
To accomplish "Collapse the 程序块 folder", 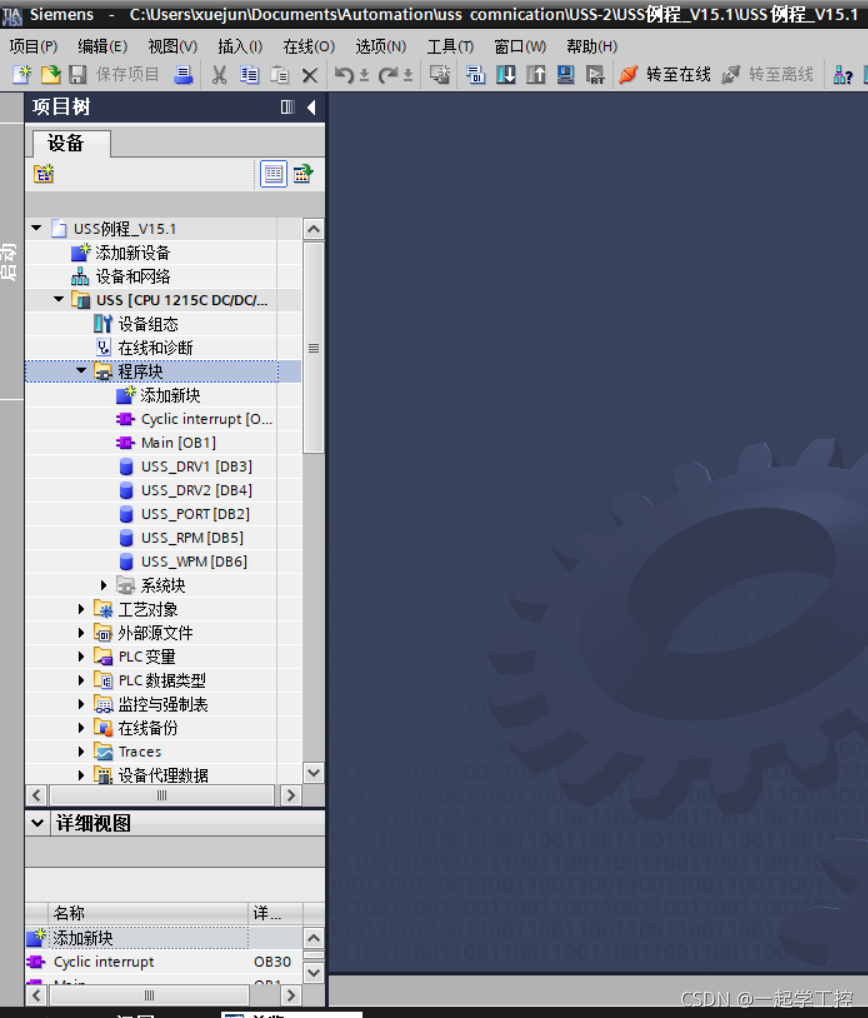I will (x=81, y=371).
